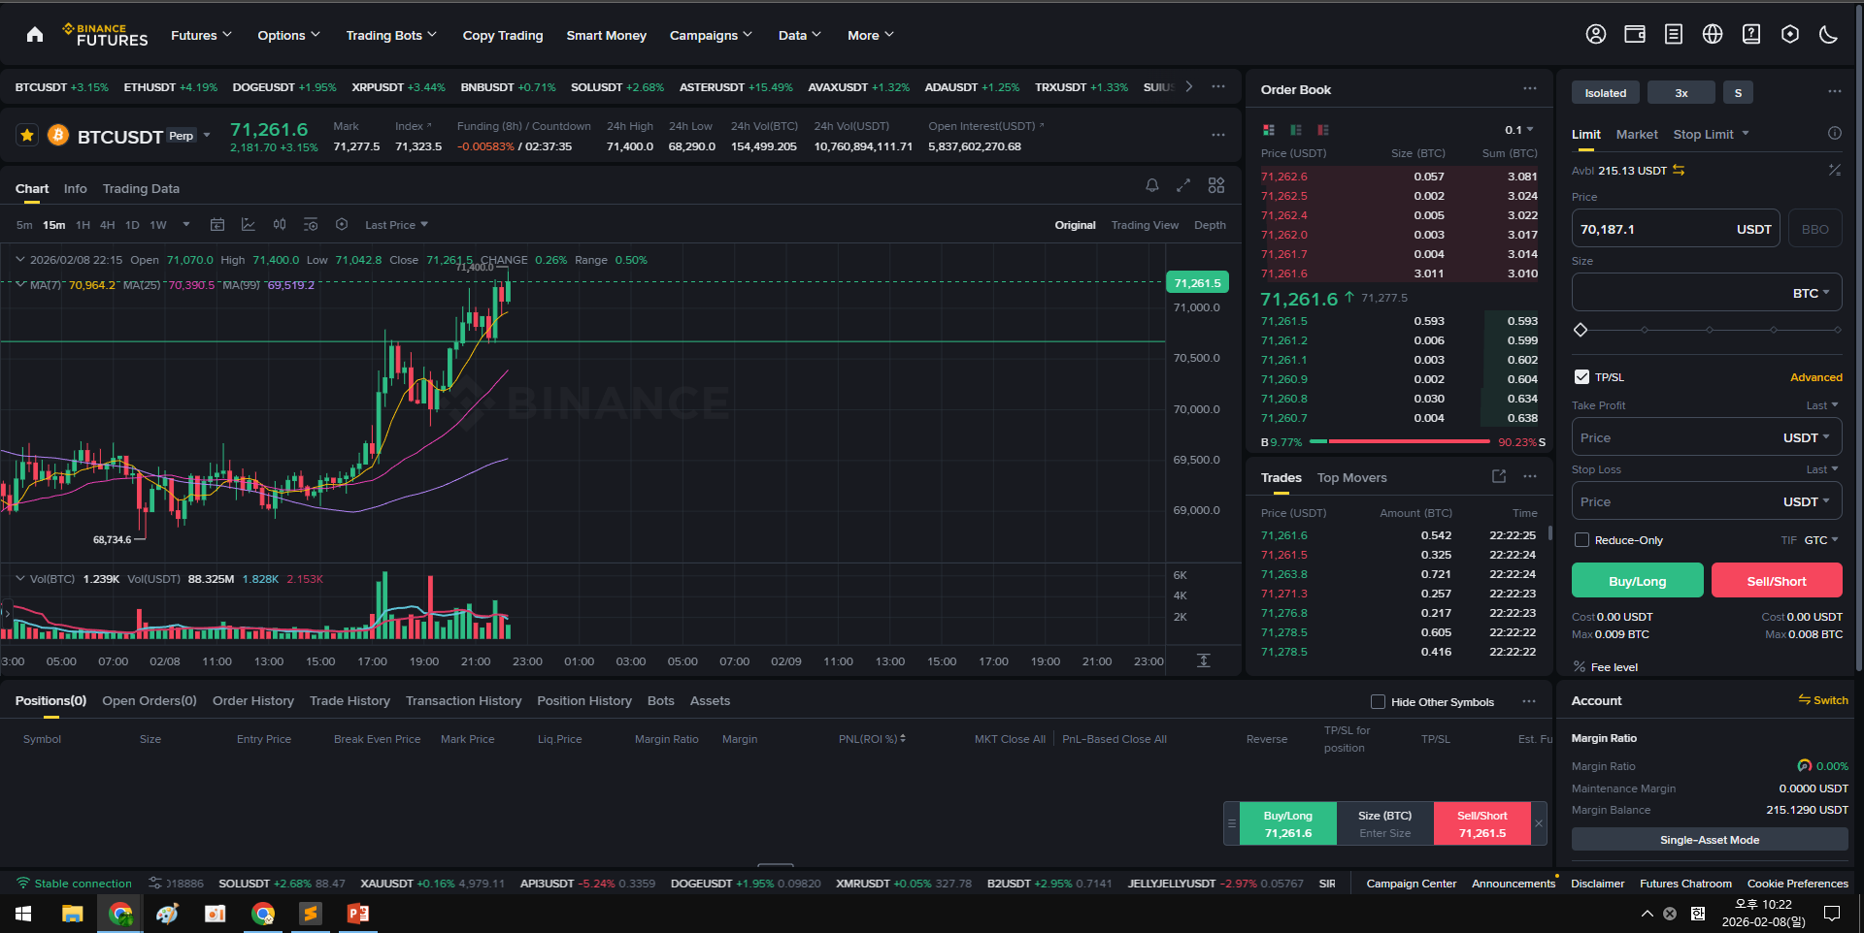
Task: Select the 1D chart interval
Action: pos(132,225)
